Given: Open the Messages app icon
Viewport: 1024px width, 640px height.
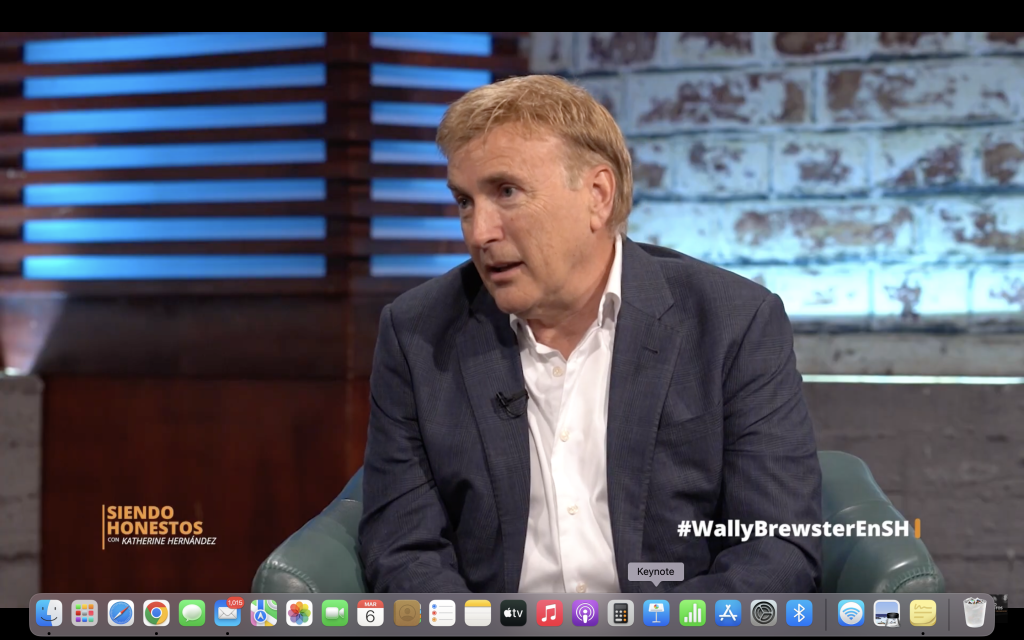Looking at the screenshot, I should [192, 613].
